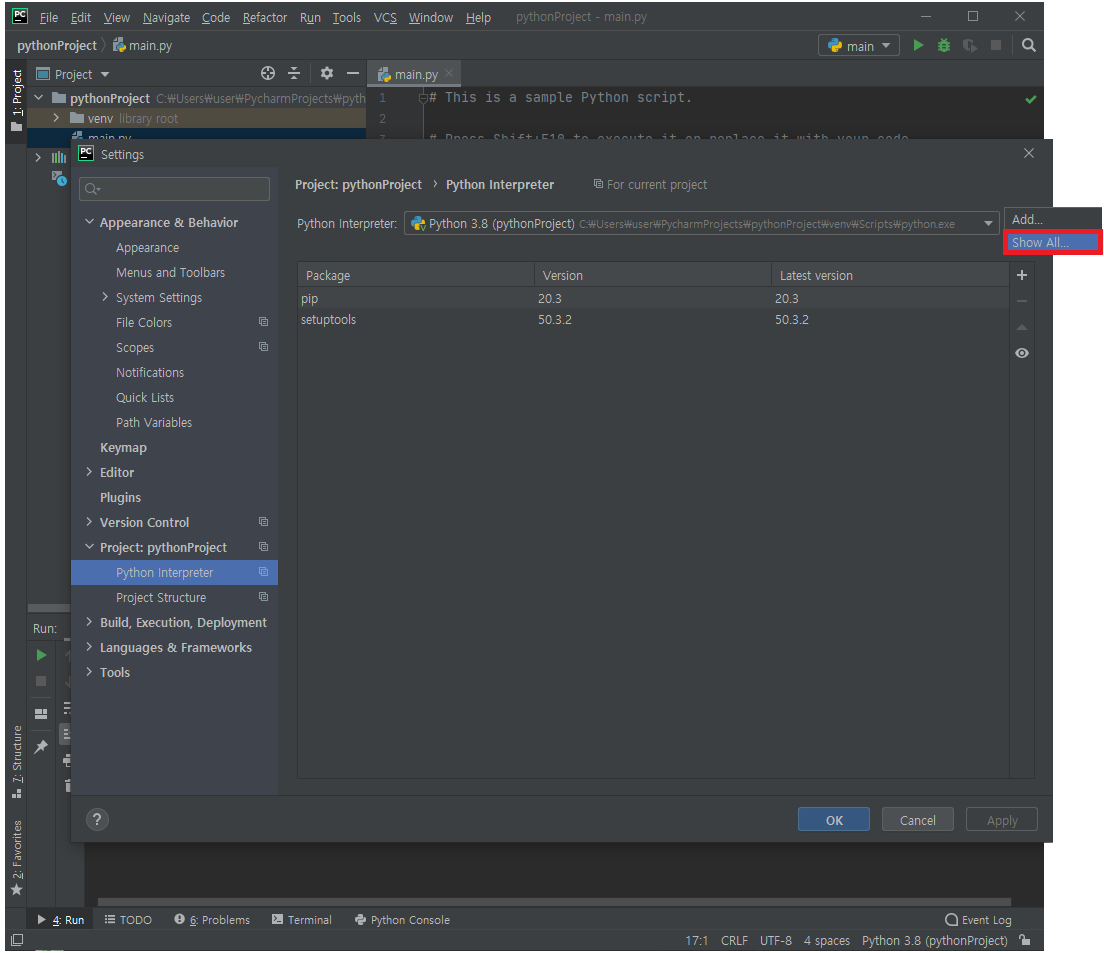This screenshot has height=953, width=1104.
Task: Select Add... interpreter option
Action: 1053,219
